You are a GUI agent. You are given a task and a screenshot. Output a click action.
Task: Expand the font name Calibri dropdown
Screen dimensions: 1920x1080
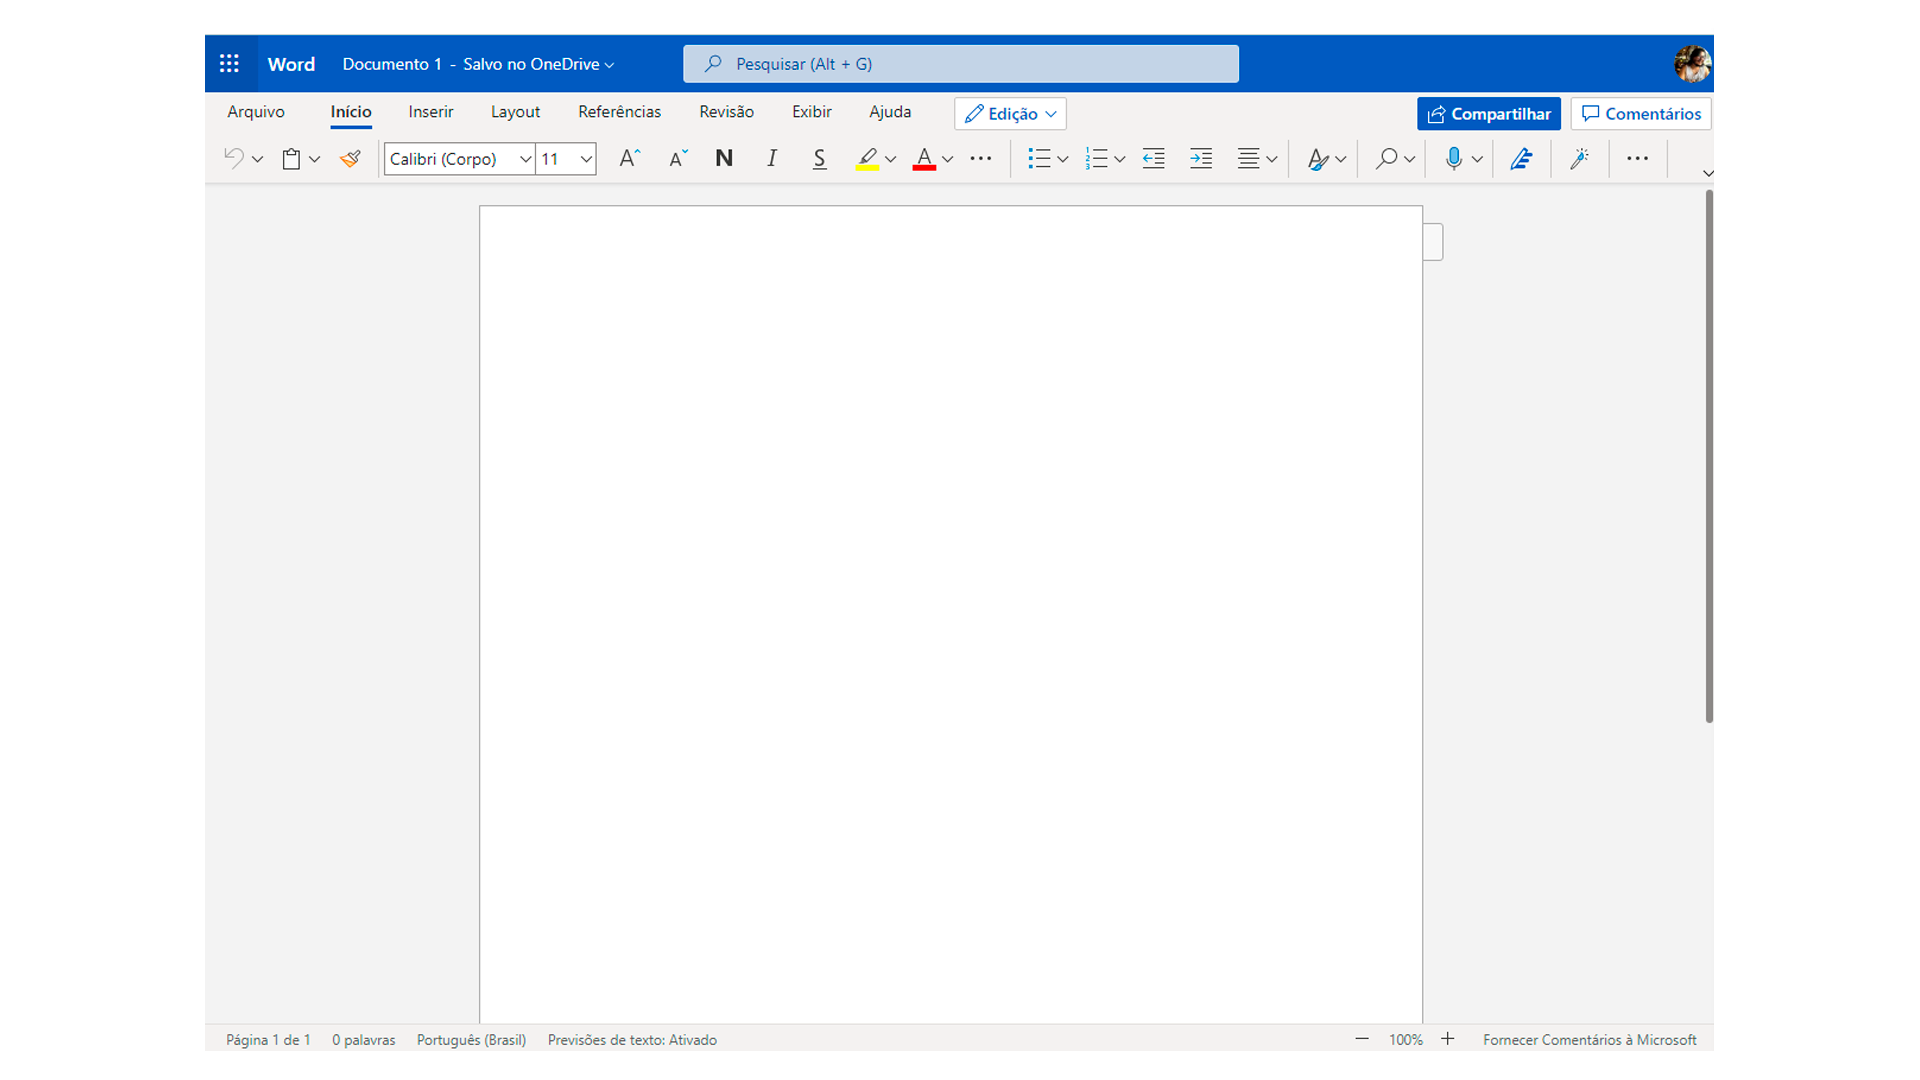524,158
